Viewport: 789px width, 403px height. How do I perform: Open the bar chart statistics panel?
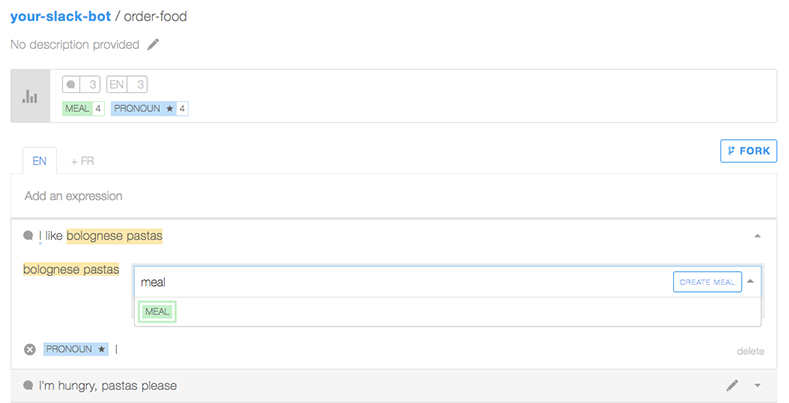[x=30, y=96]
